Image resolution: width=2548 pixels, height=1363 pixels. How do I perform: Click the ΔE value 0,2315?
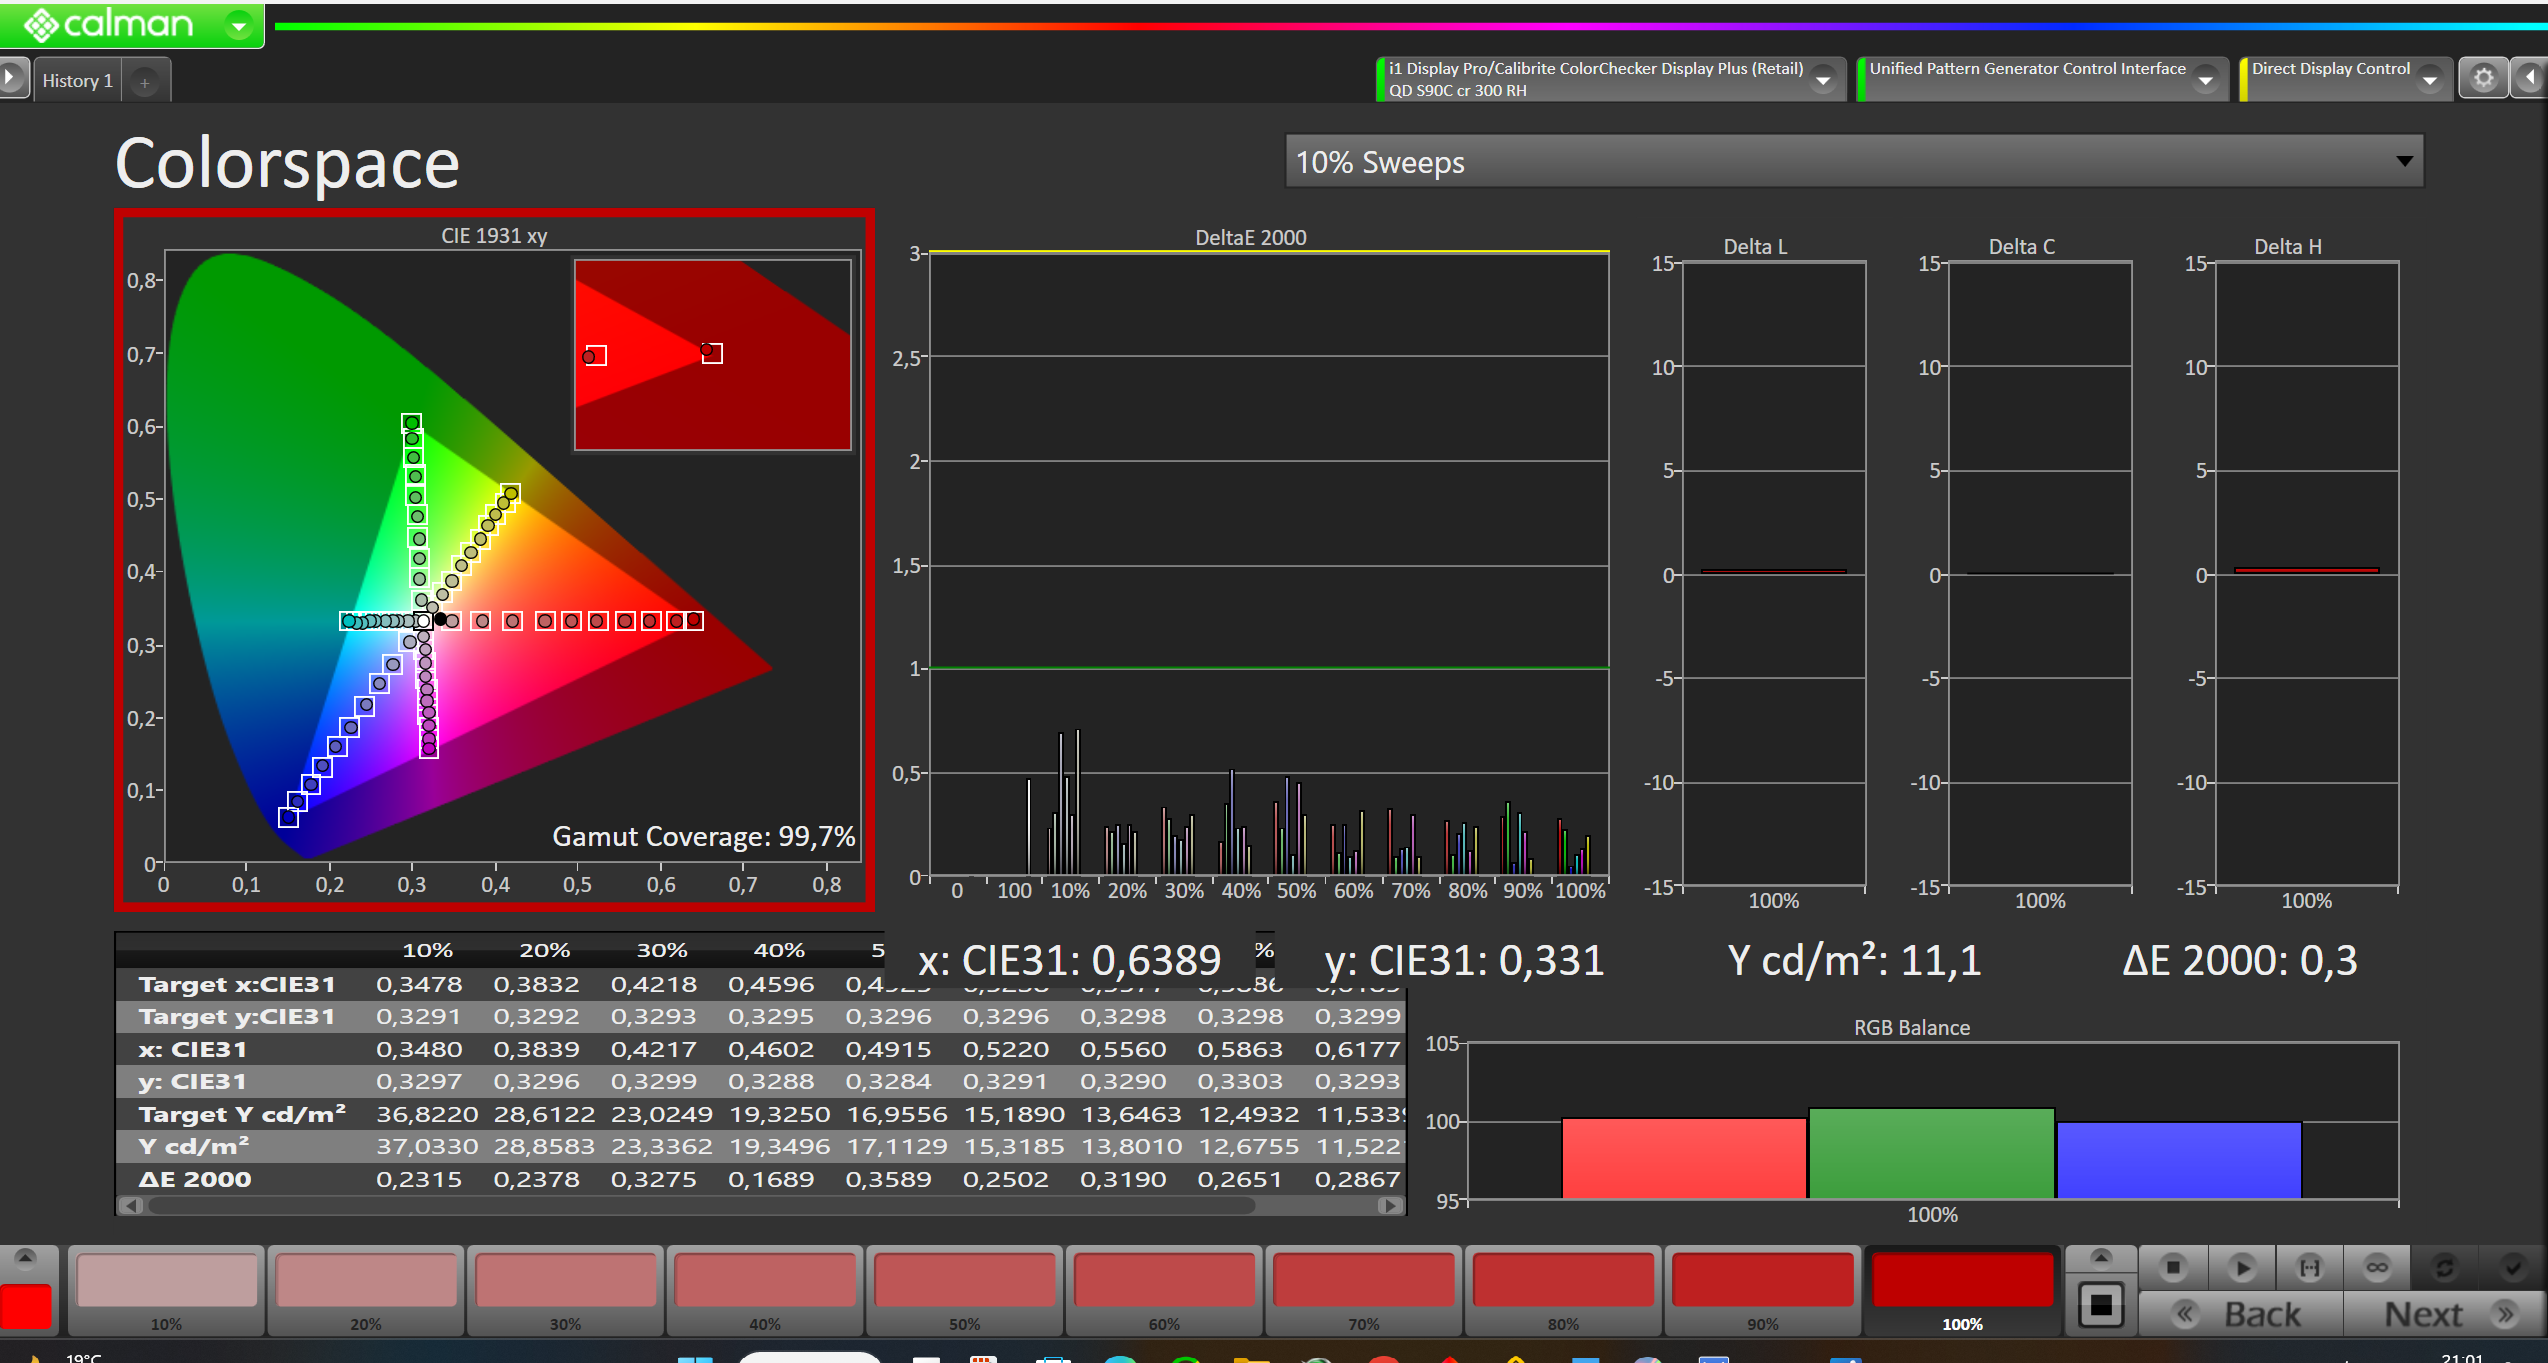419,1179
